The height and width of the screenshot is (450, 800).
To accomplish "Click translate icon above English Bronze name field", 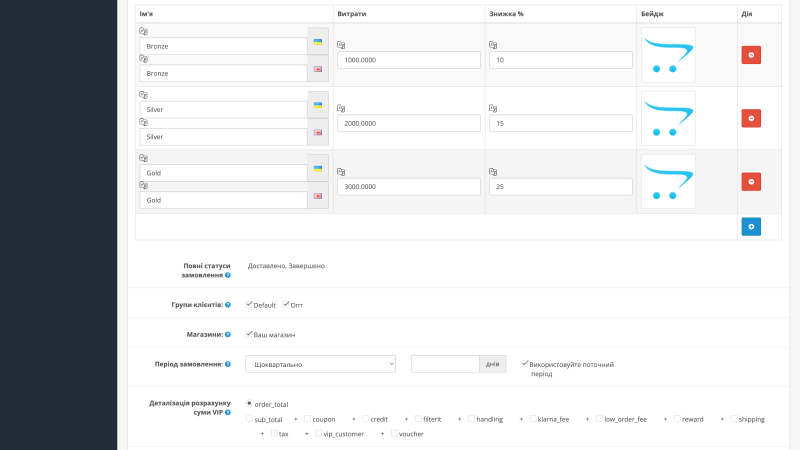I will 143,59.
